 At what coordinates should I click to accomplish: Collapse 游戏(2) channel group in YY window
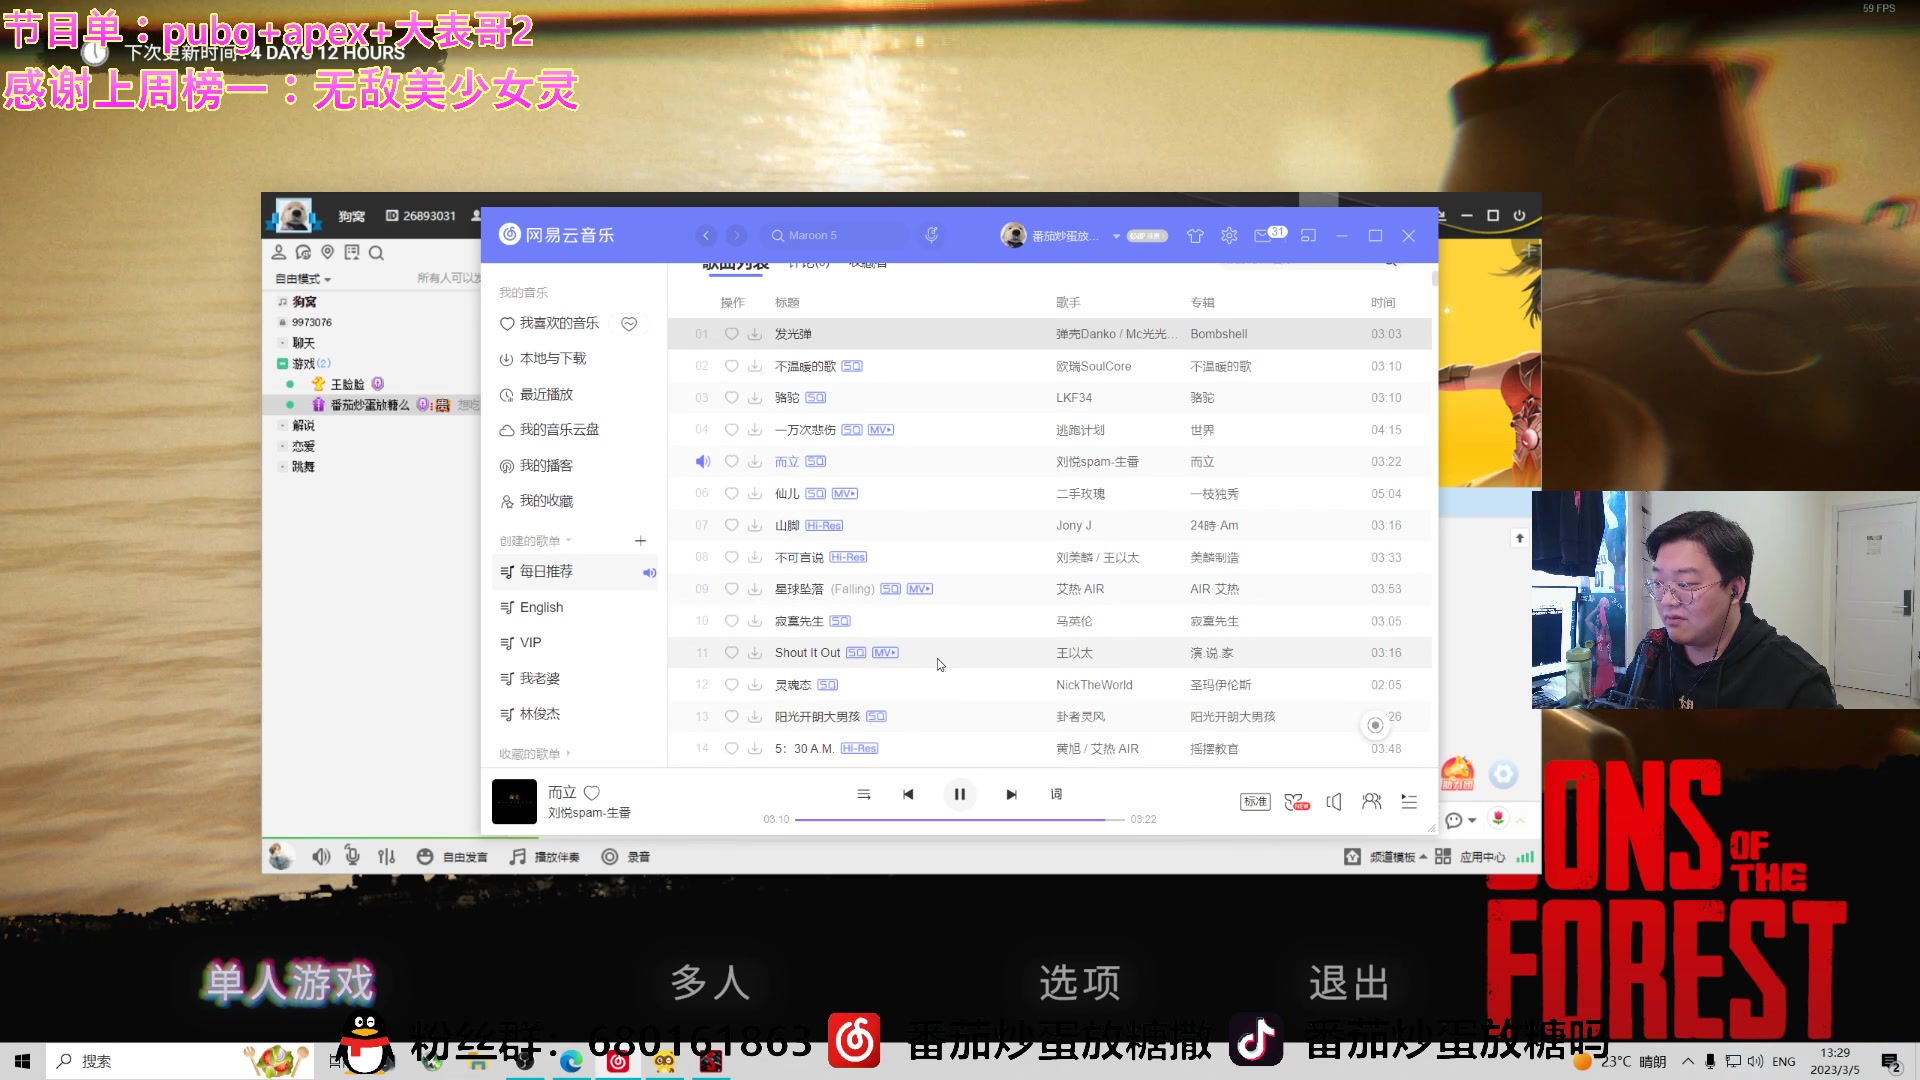click(283, 363)
